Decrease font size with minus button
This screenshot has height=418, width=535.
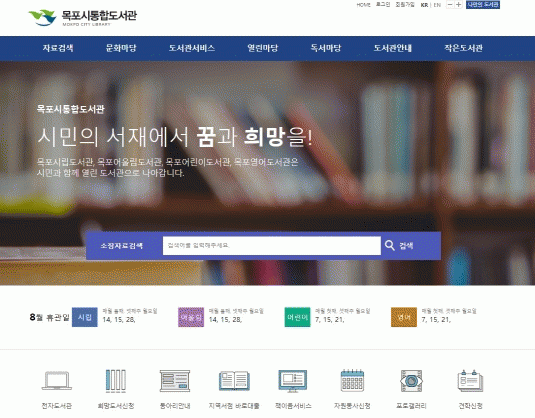pyautogui.click(x=450, y=4)
